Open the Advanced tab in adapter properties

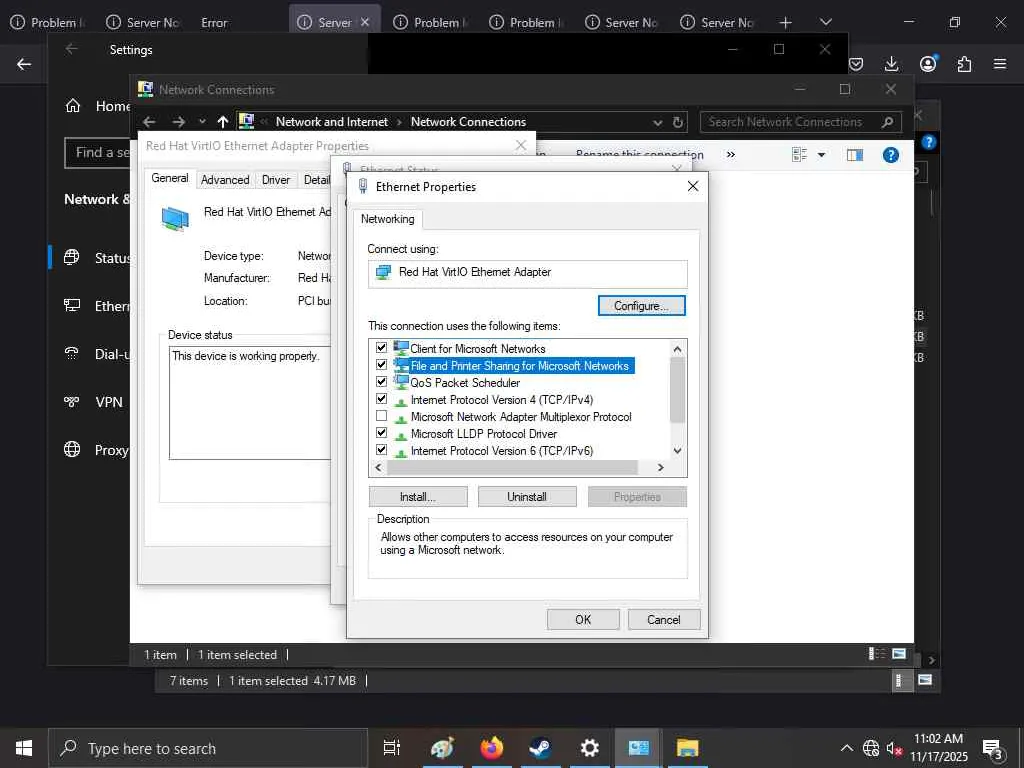click(x=225, y=180)
